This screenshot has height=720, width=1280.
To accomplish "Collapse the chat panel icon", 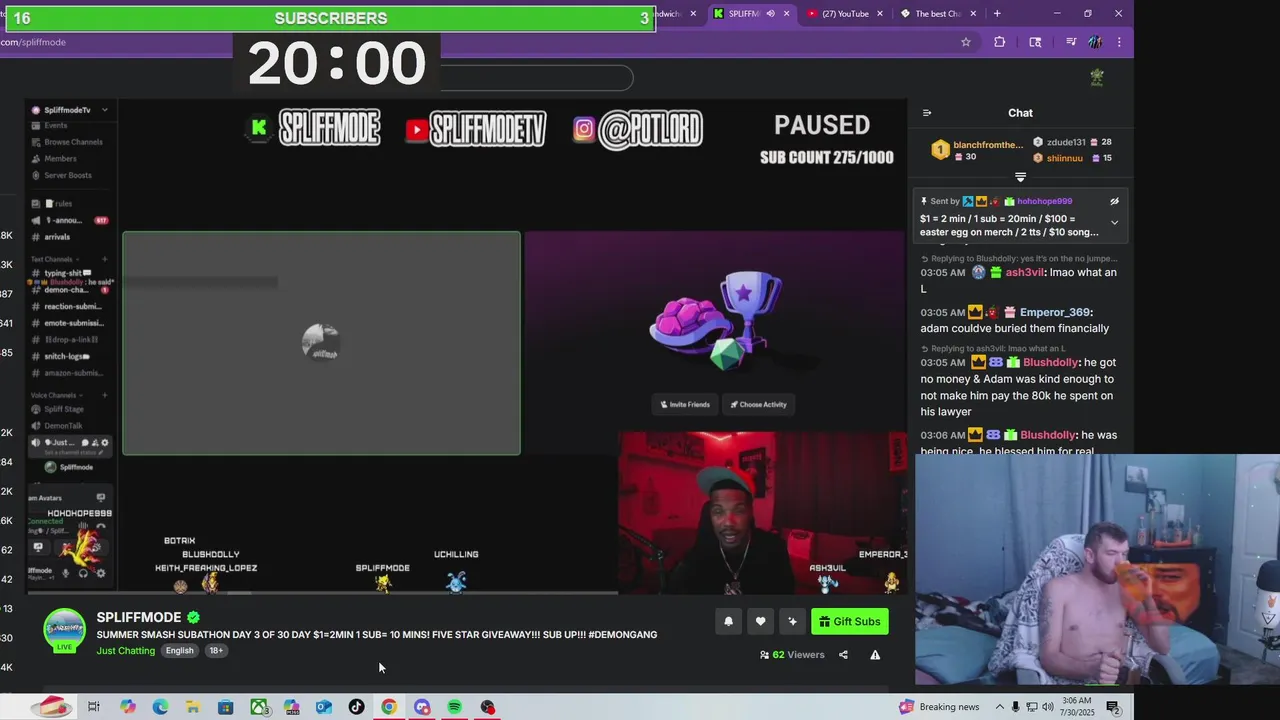I will click(x=927, y=113).
